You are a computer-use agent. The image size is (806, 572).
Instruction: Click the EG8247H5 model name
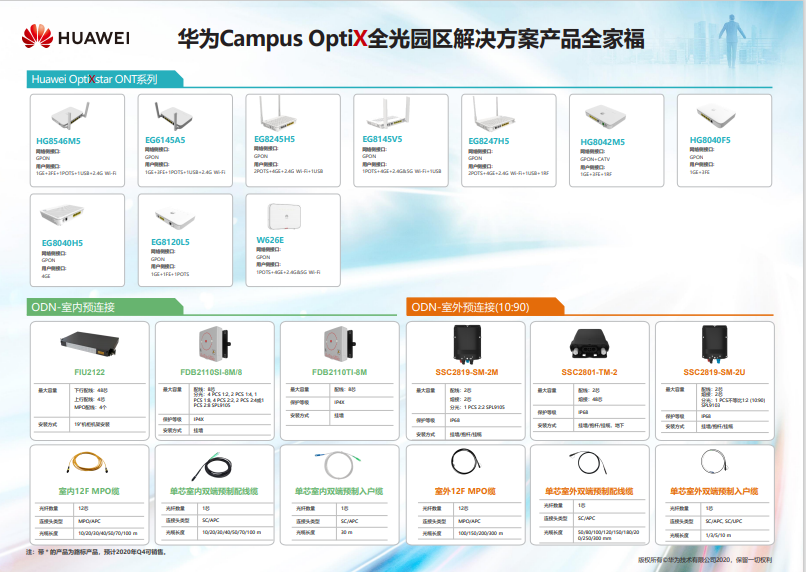pos(489,141)
